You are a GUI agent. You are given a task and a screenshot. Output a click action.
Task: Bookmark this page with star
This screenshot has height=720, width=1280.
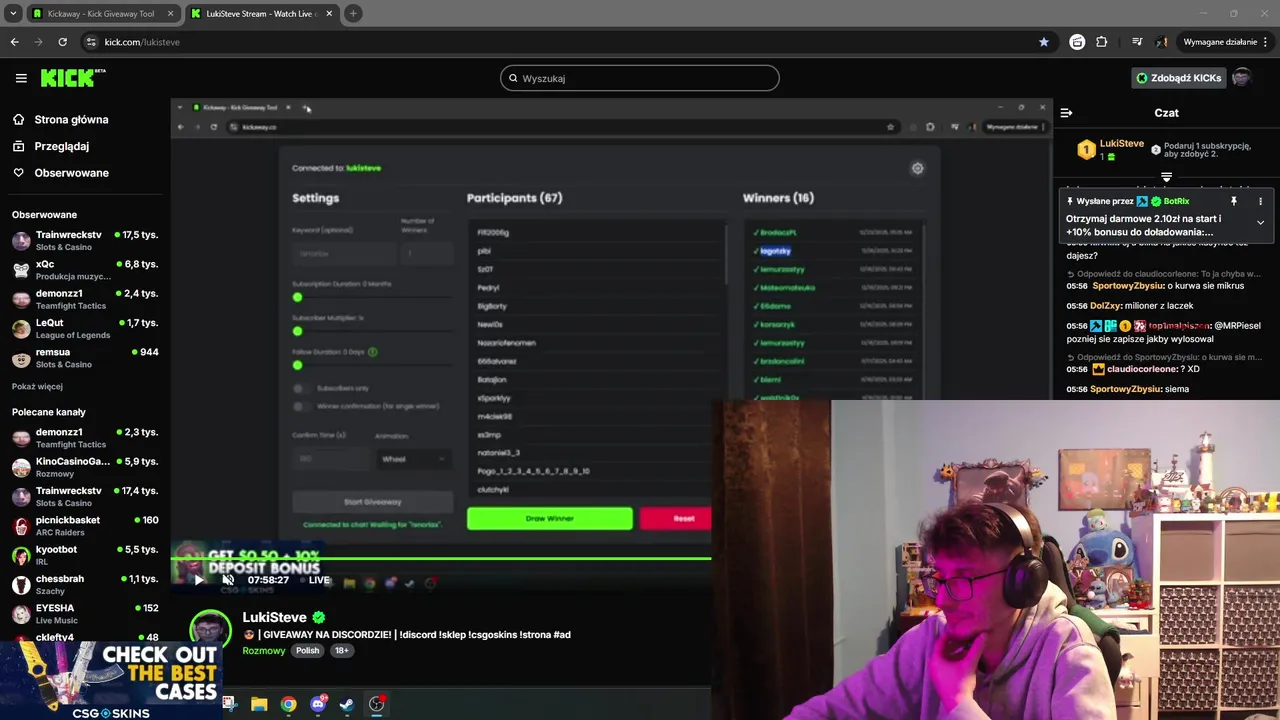[1044, 42]
